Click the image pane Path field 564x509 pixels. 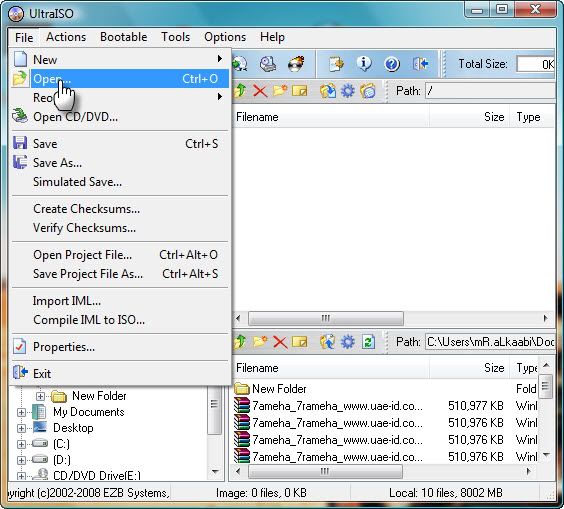[490, 91]
